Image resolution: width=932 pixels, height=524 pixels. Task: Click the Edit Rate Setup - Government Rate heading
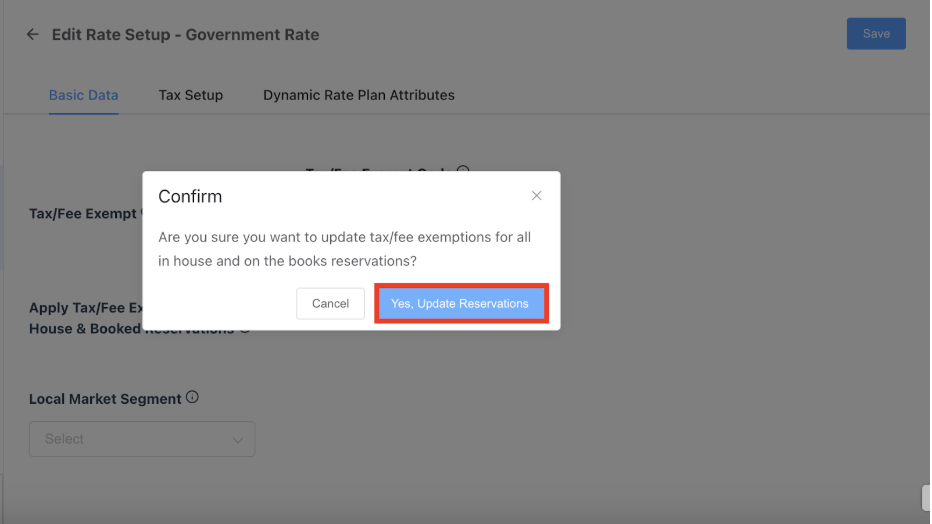coord(185,34)
